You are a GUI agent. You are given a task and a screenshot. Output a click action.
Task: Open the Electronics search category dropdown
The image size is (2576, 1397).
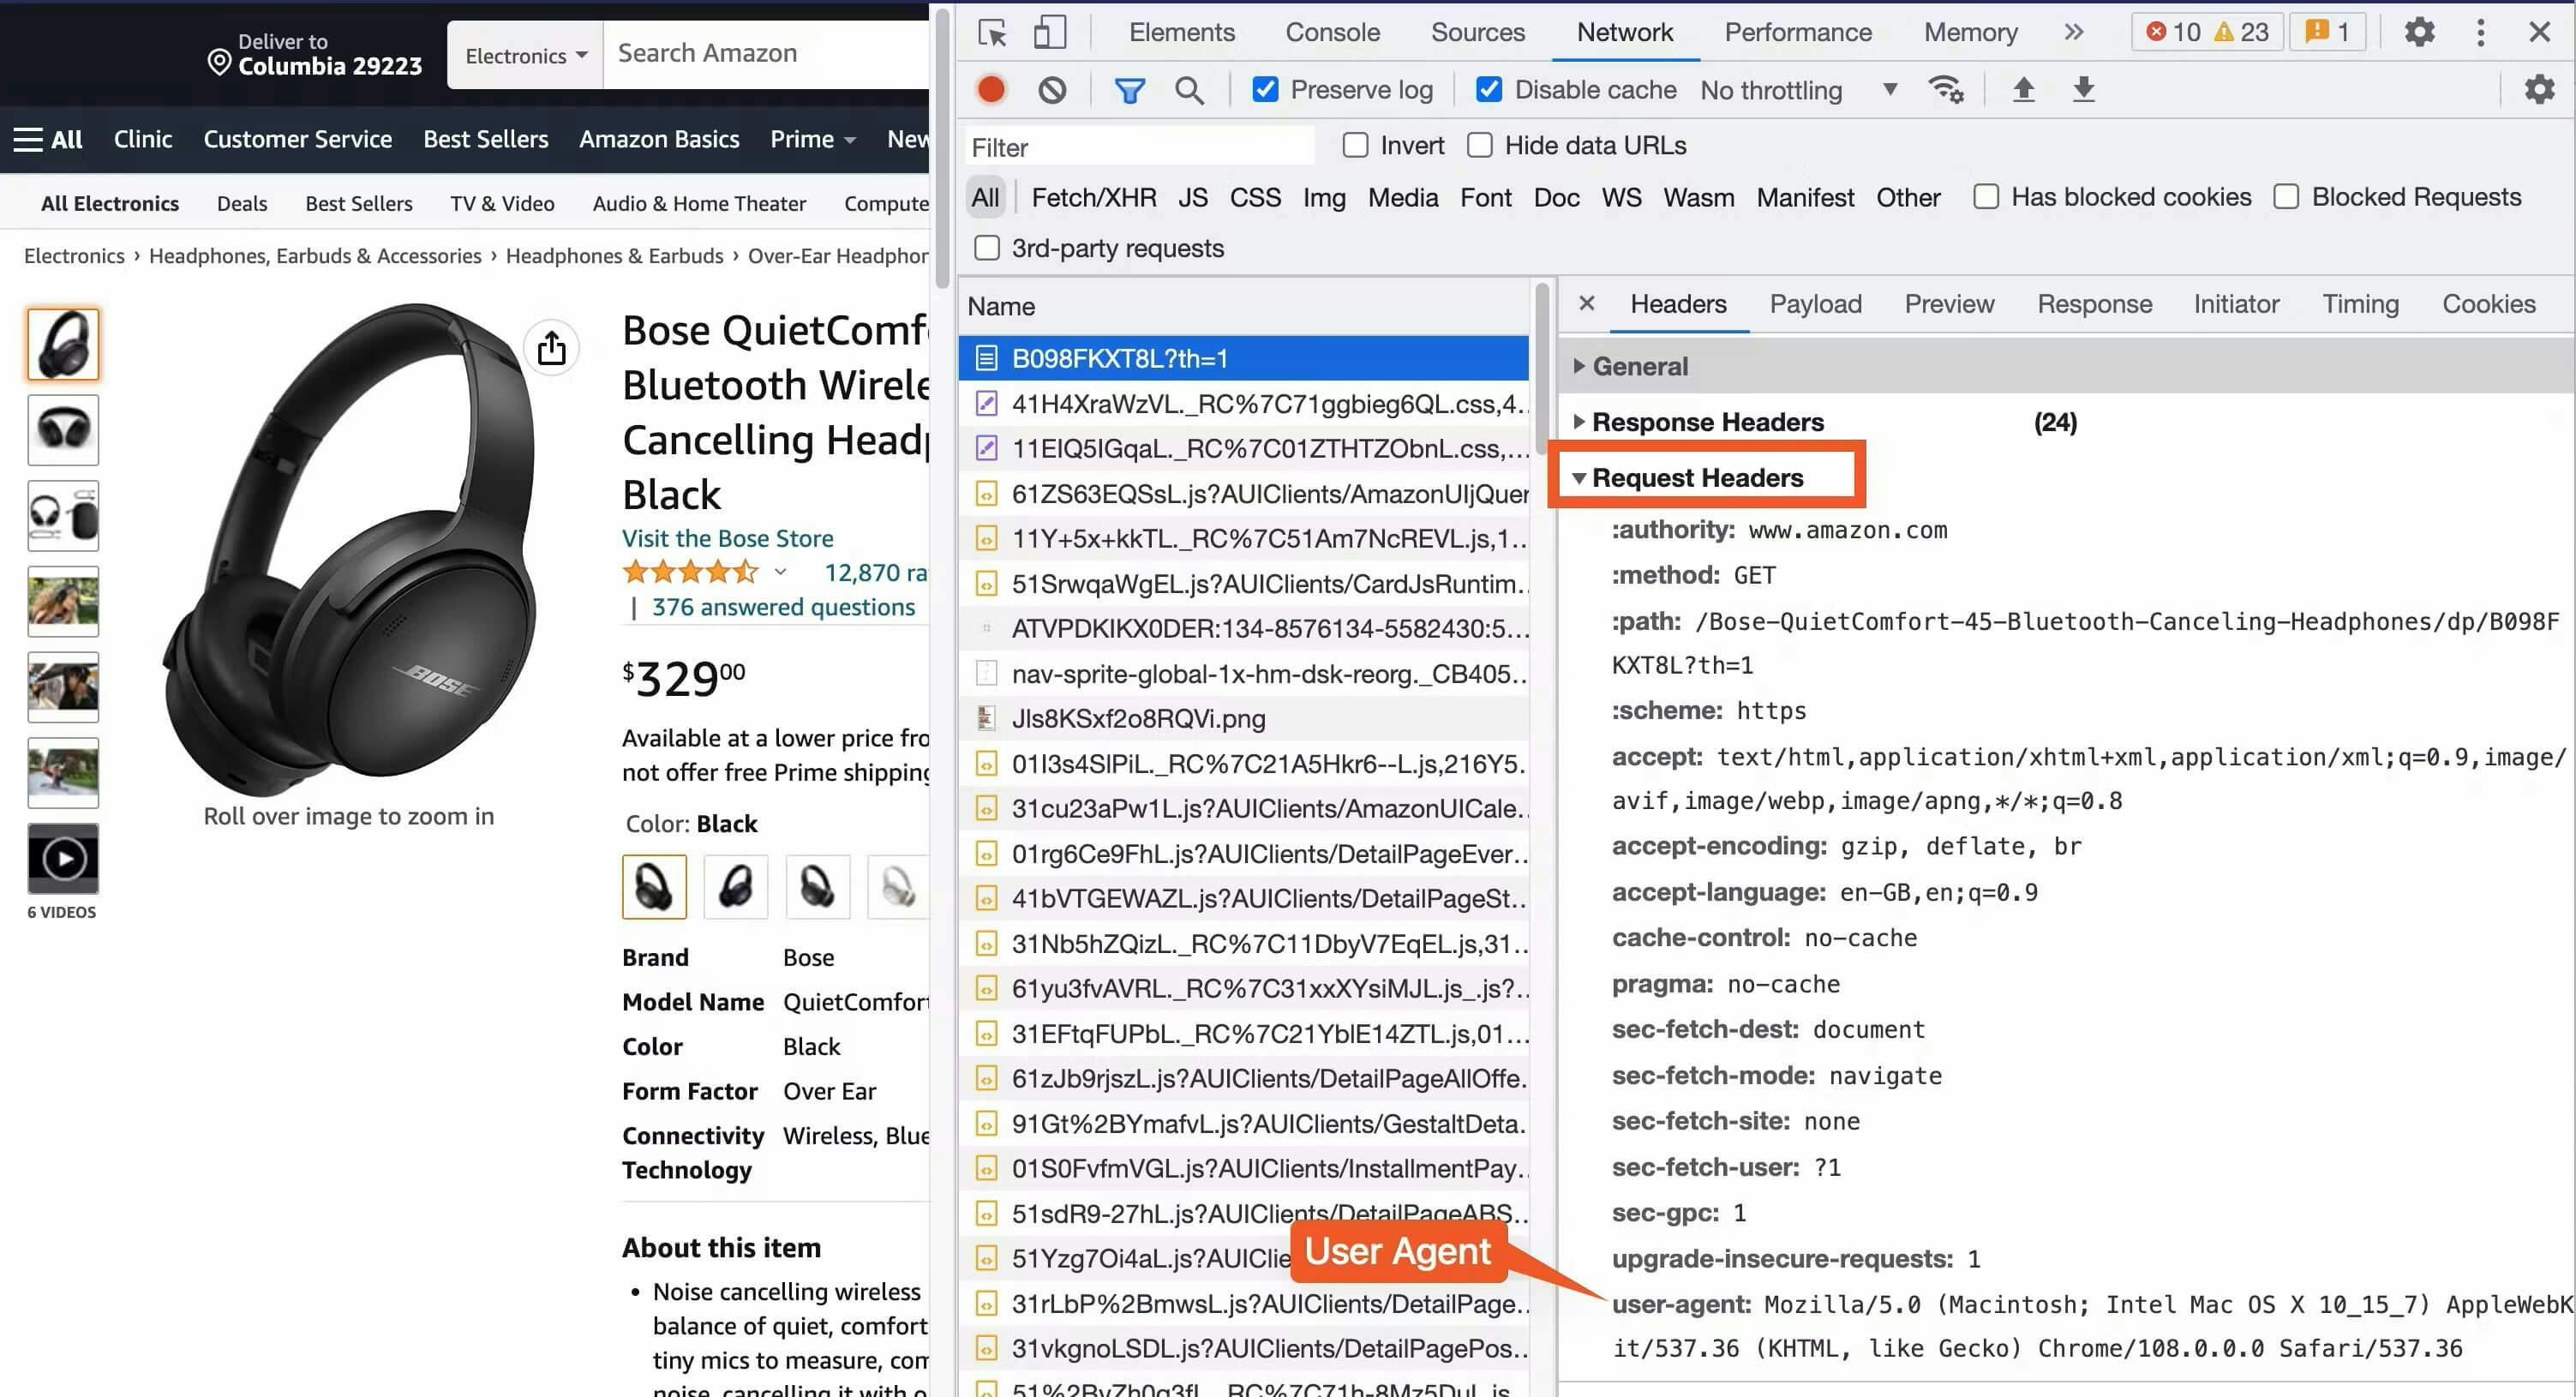(x=525, y=55)
